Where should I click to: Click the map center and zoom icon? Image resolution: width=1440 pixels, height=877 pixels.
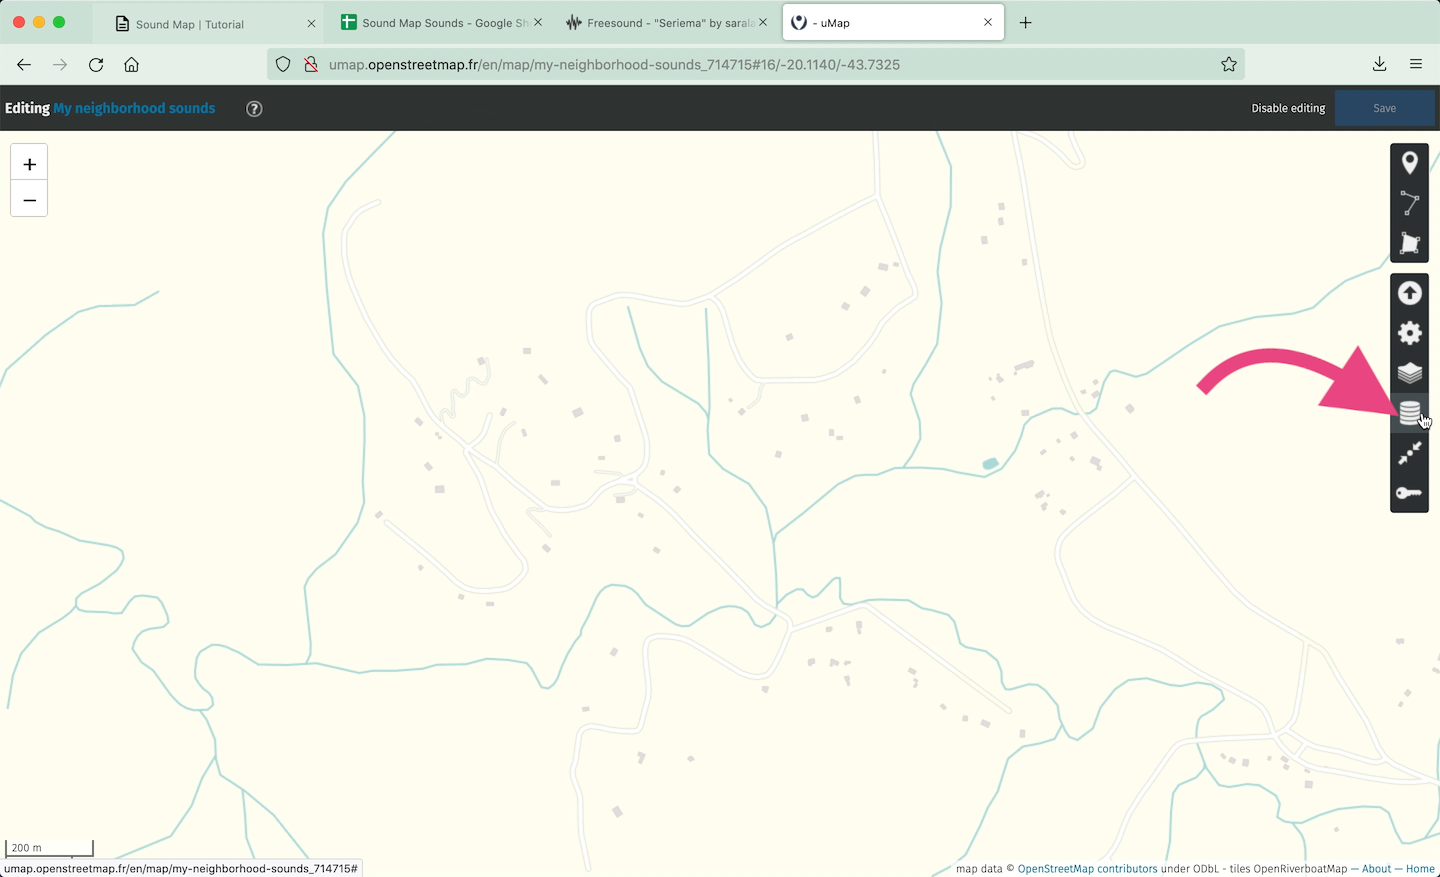(1409, 453)
